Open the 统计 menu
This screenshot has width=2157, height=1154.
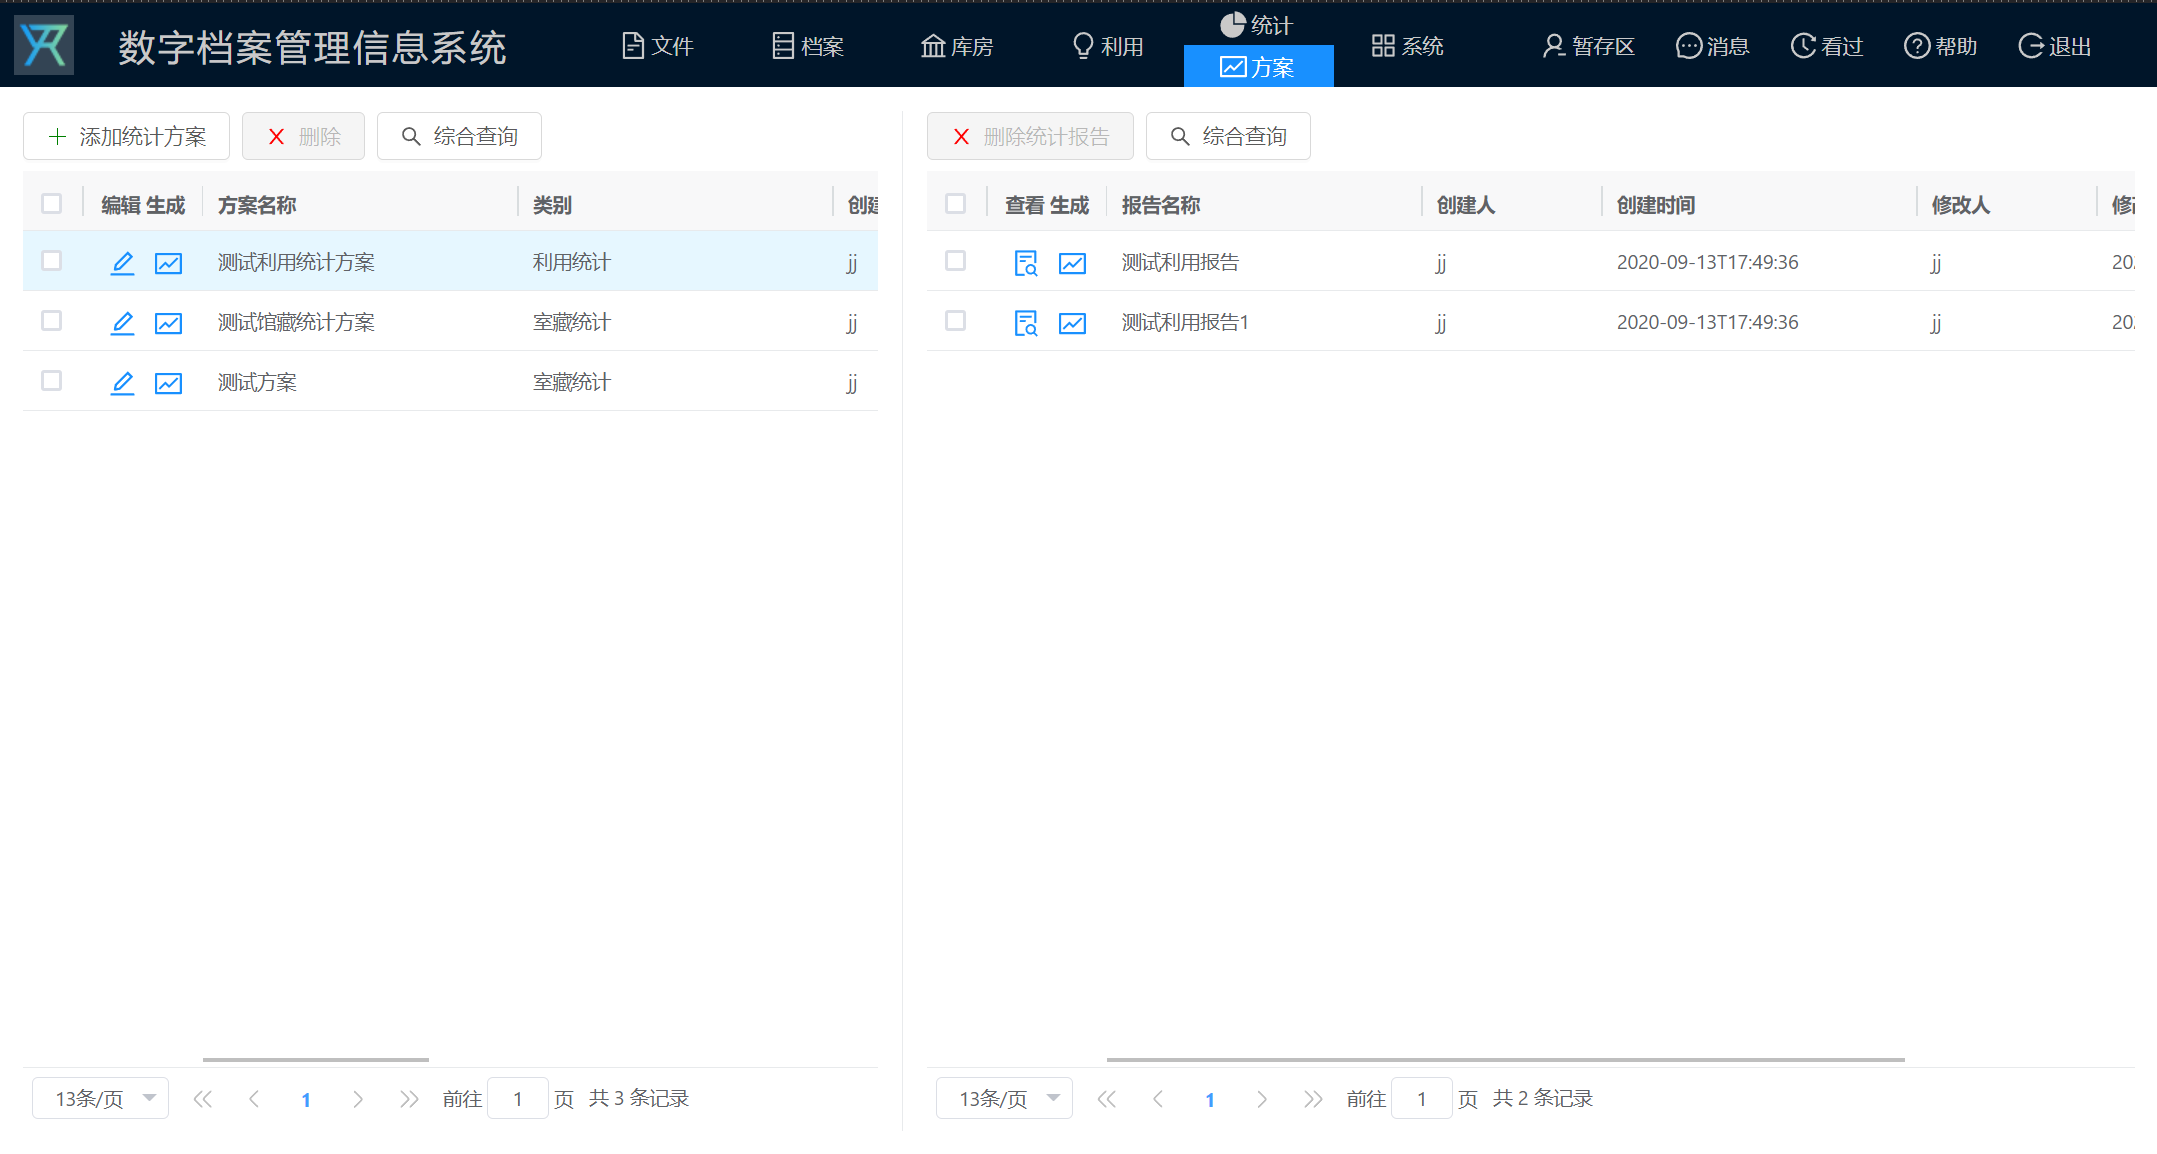tap(1257, 25)
